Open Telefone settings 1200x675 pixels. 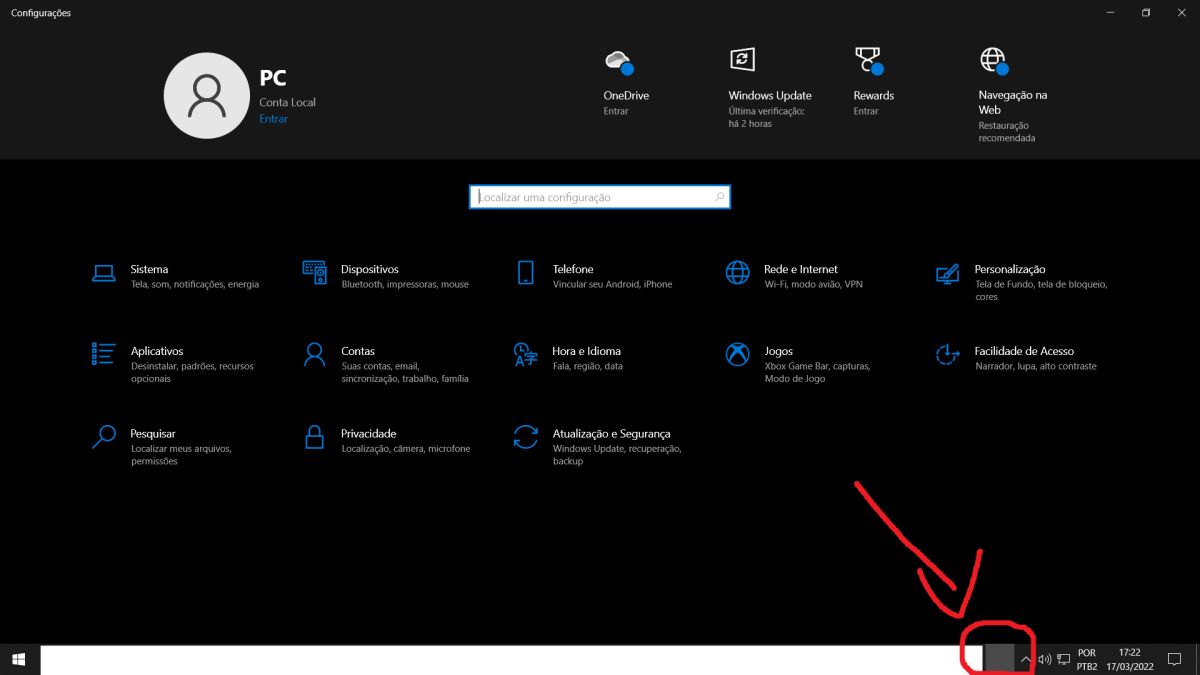[595, 276]
